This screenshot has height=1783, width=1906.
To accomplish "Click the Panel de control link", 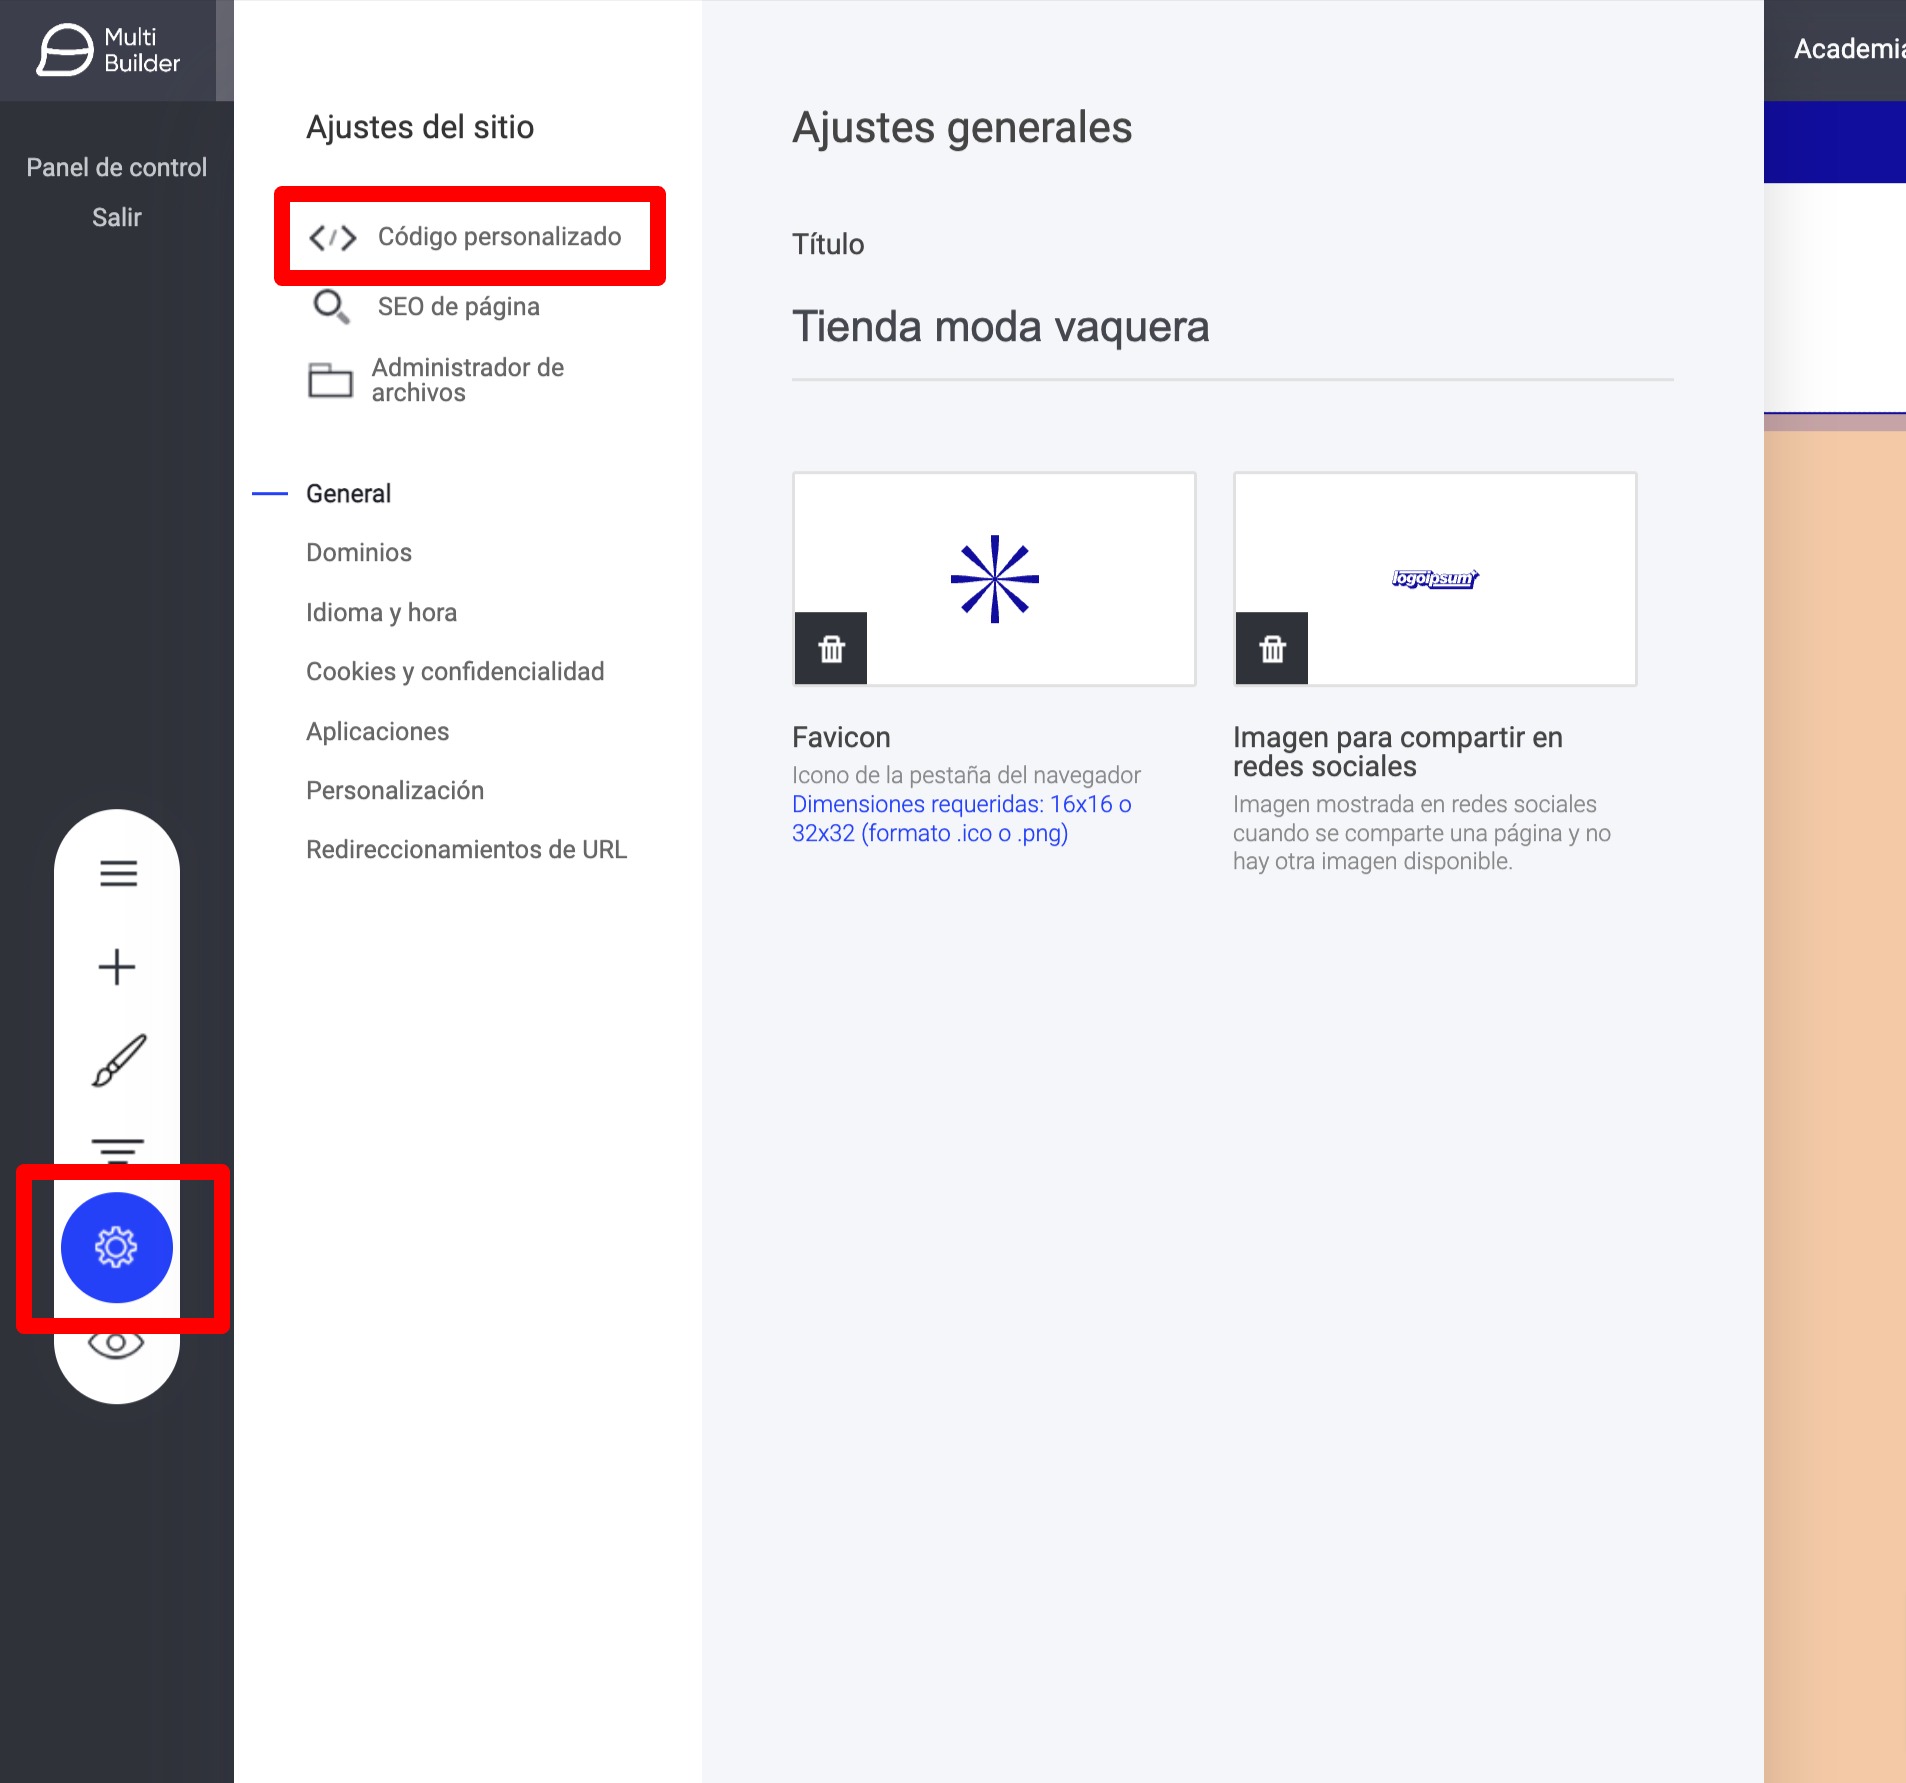I will click(116, 167).
